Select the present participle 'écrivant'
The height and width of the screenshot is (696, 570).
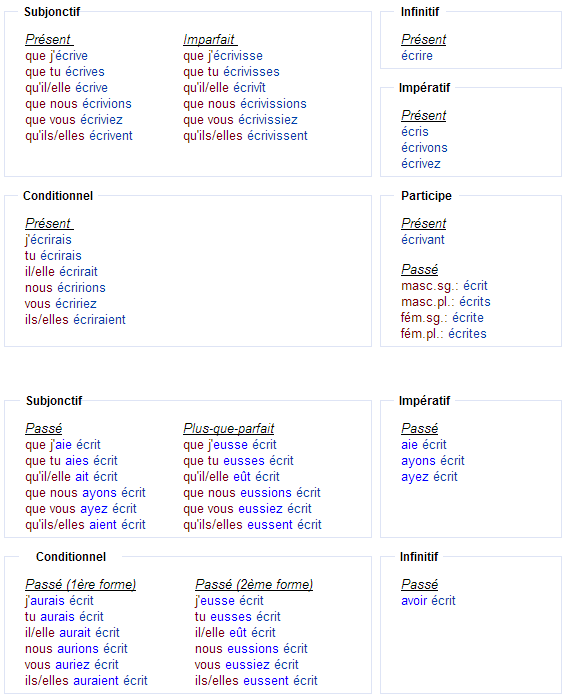tap(422, 239)
